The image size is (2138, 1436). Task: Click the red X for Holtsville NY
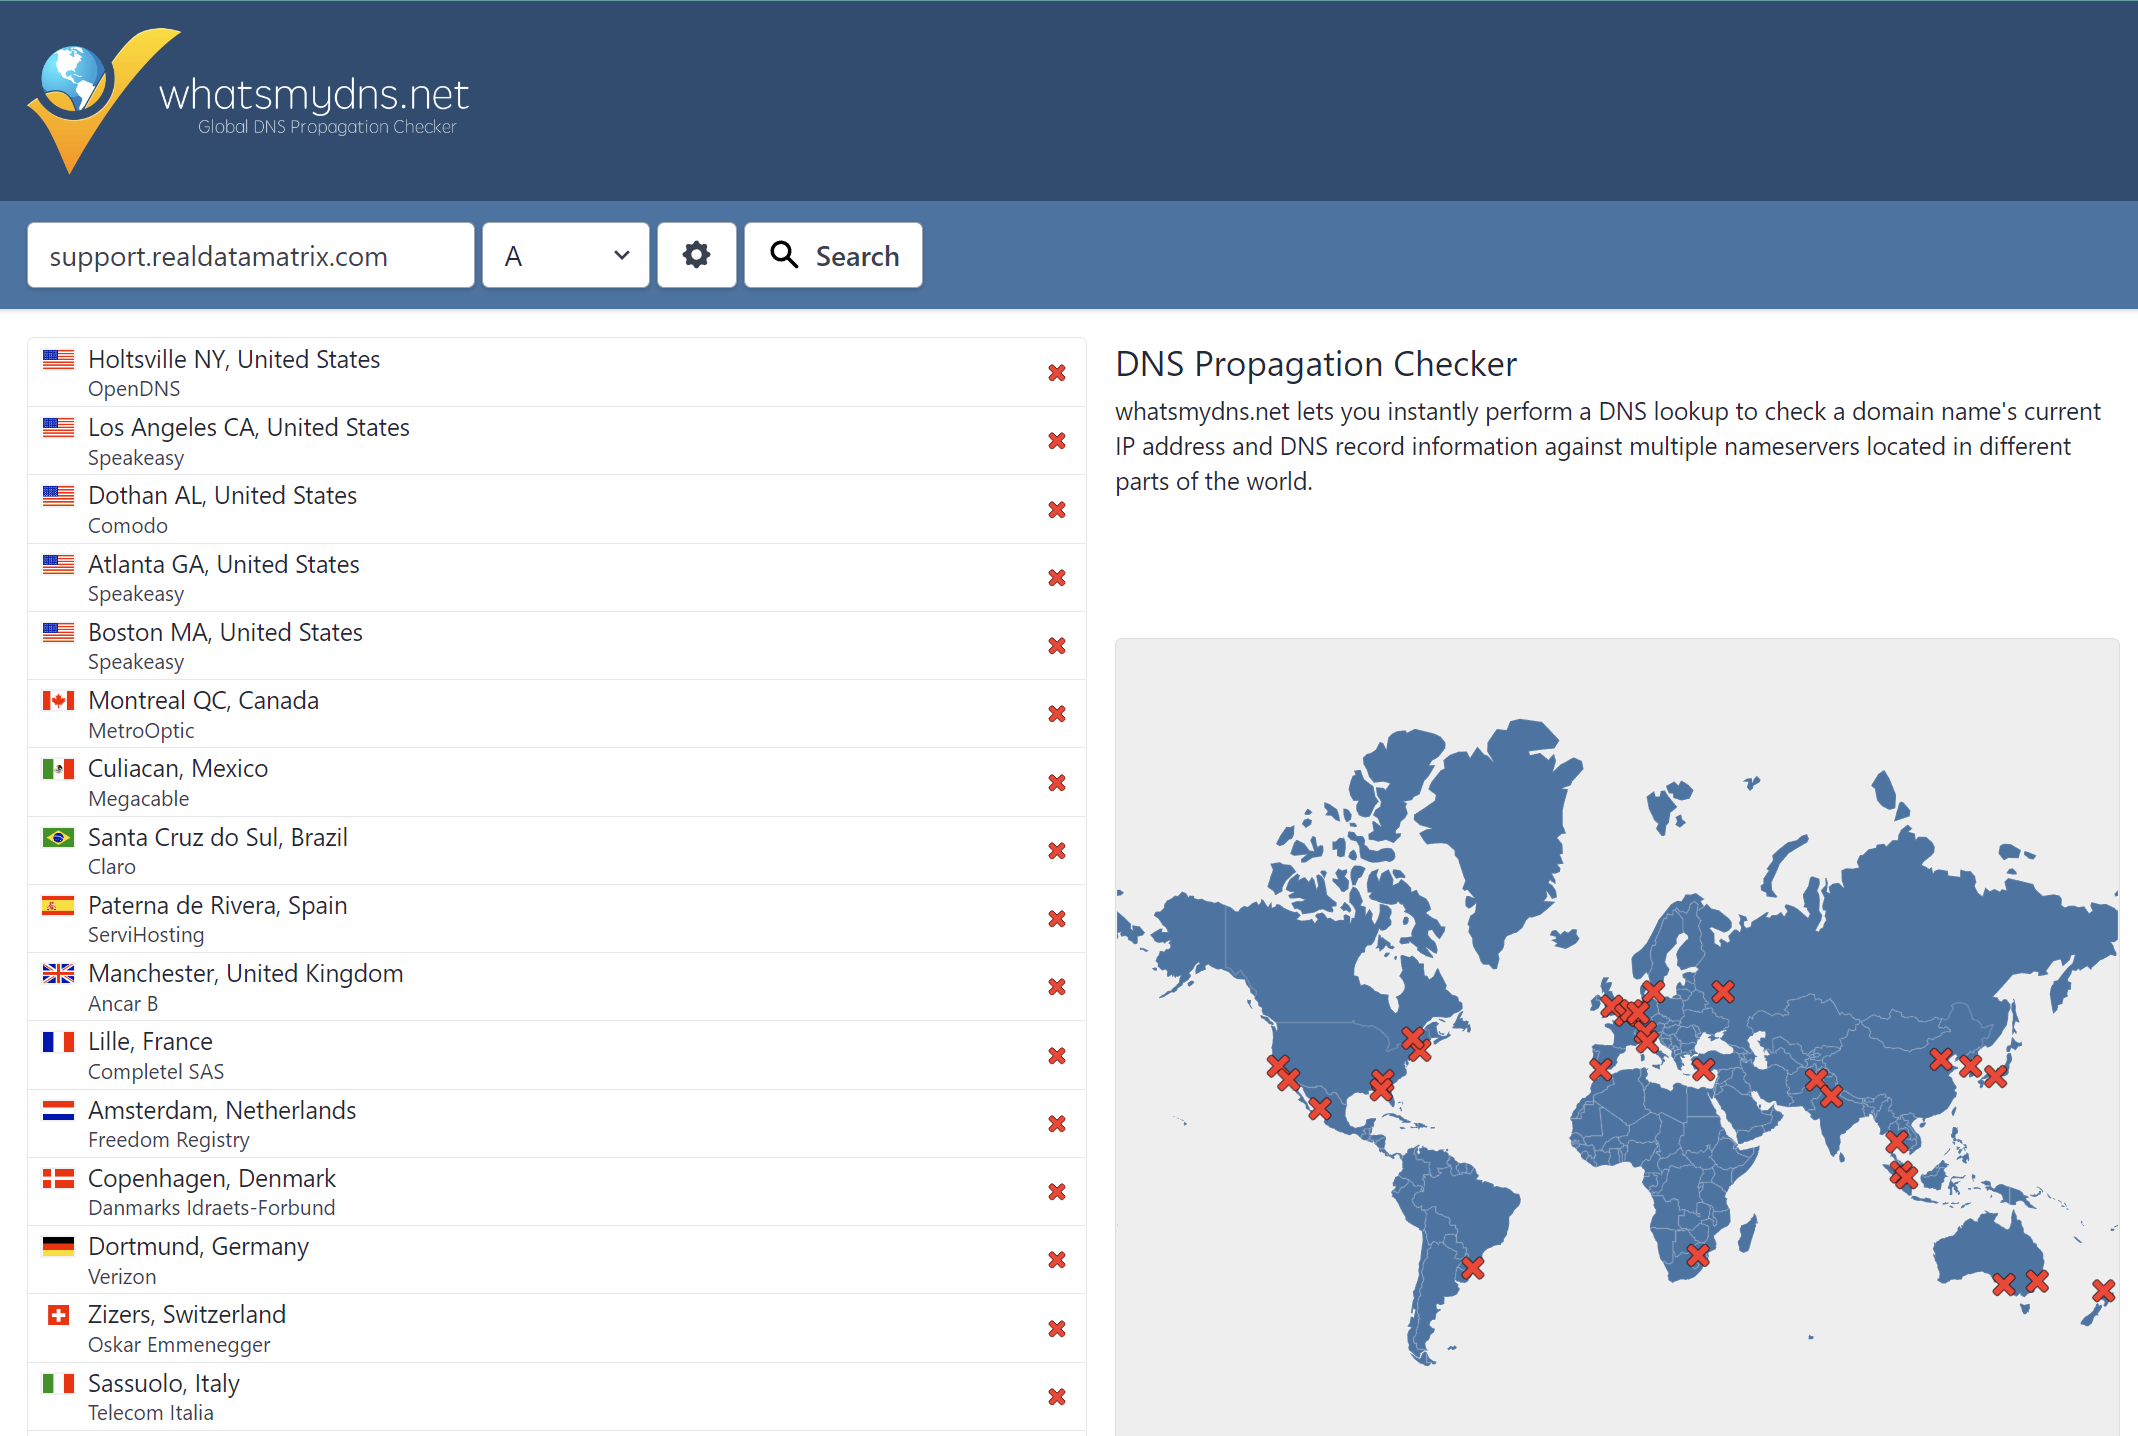pos(1056,373)
